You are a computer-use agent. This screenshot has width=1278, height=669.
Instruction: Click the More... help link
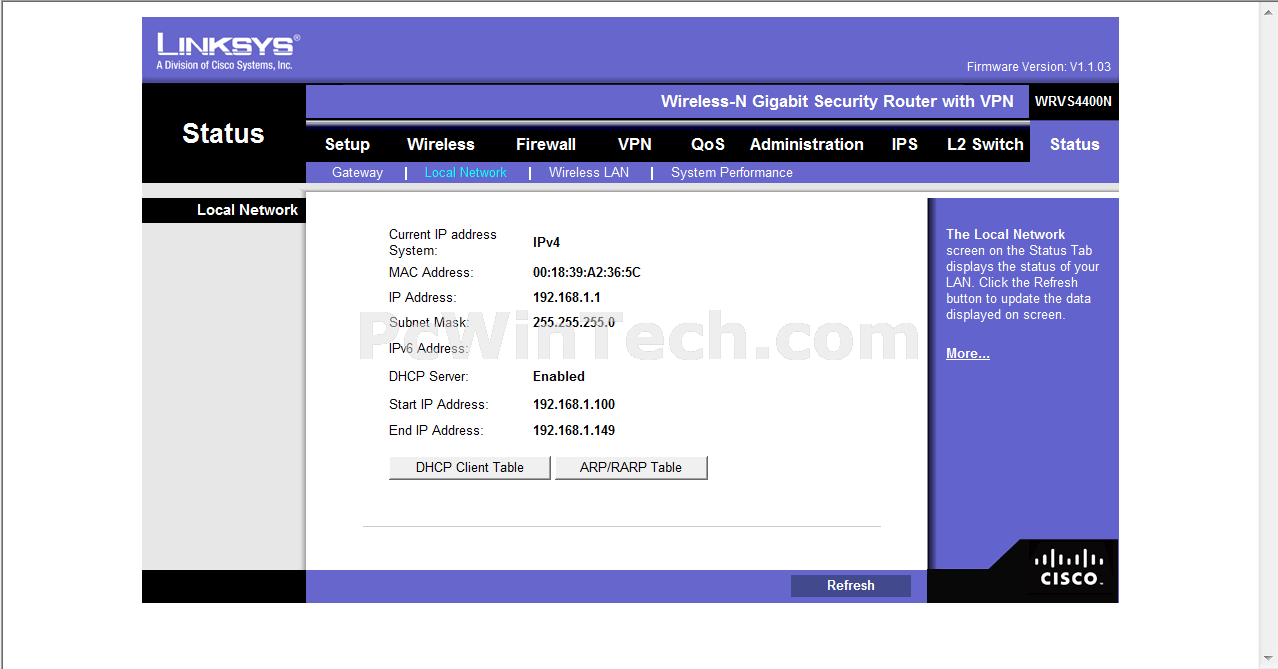point(968,354)
